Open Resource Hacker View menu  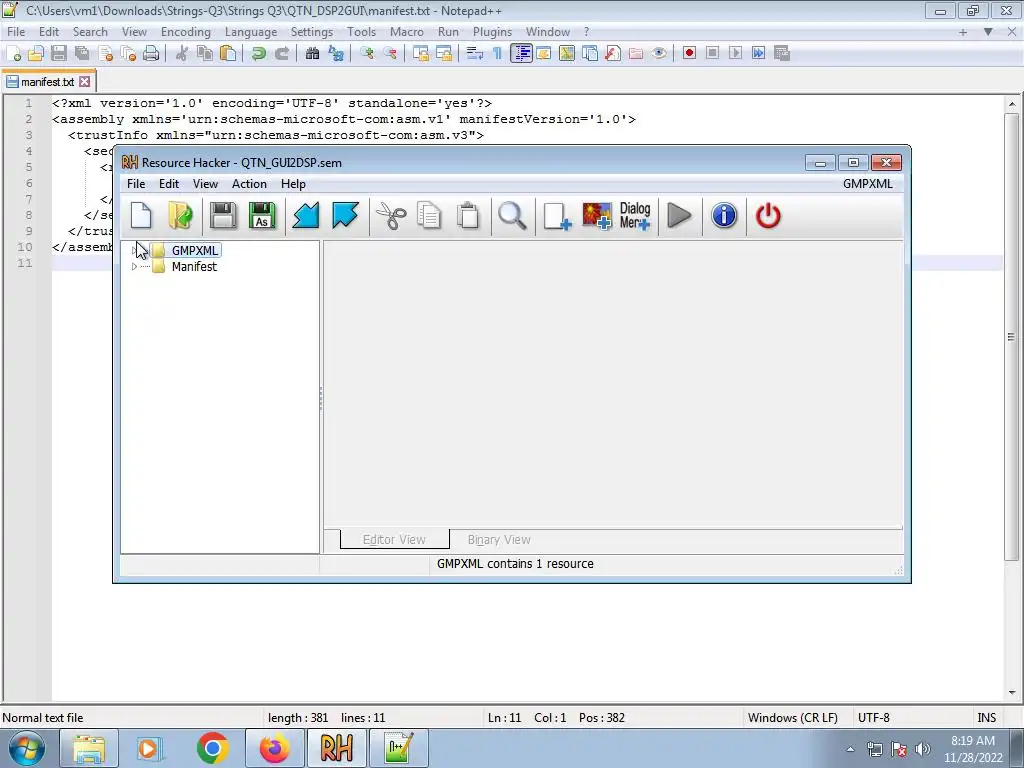click(x=205, y=184)
